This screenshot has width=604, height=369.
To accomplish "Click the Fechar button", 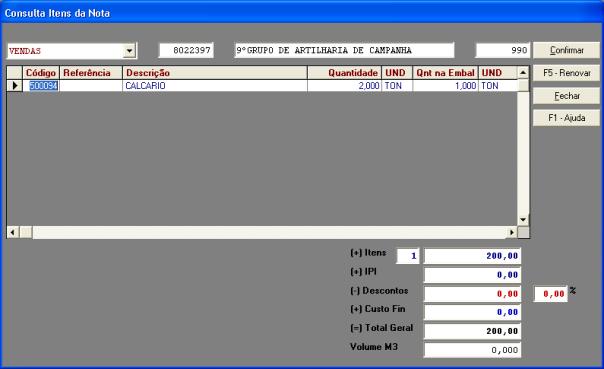I will pos(566,96).
